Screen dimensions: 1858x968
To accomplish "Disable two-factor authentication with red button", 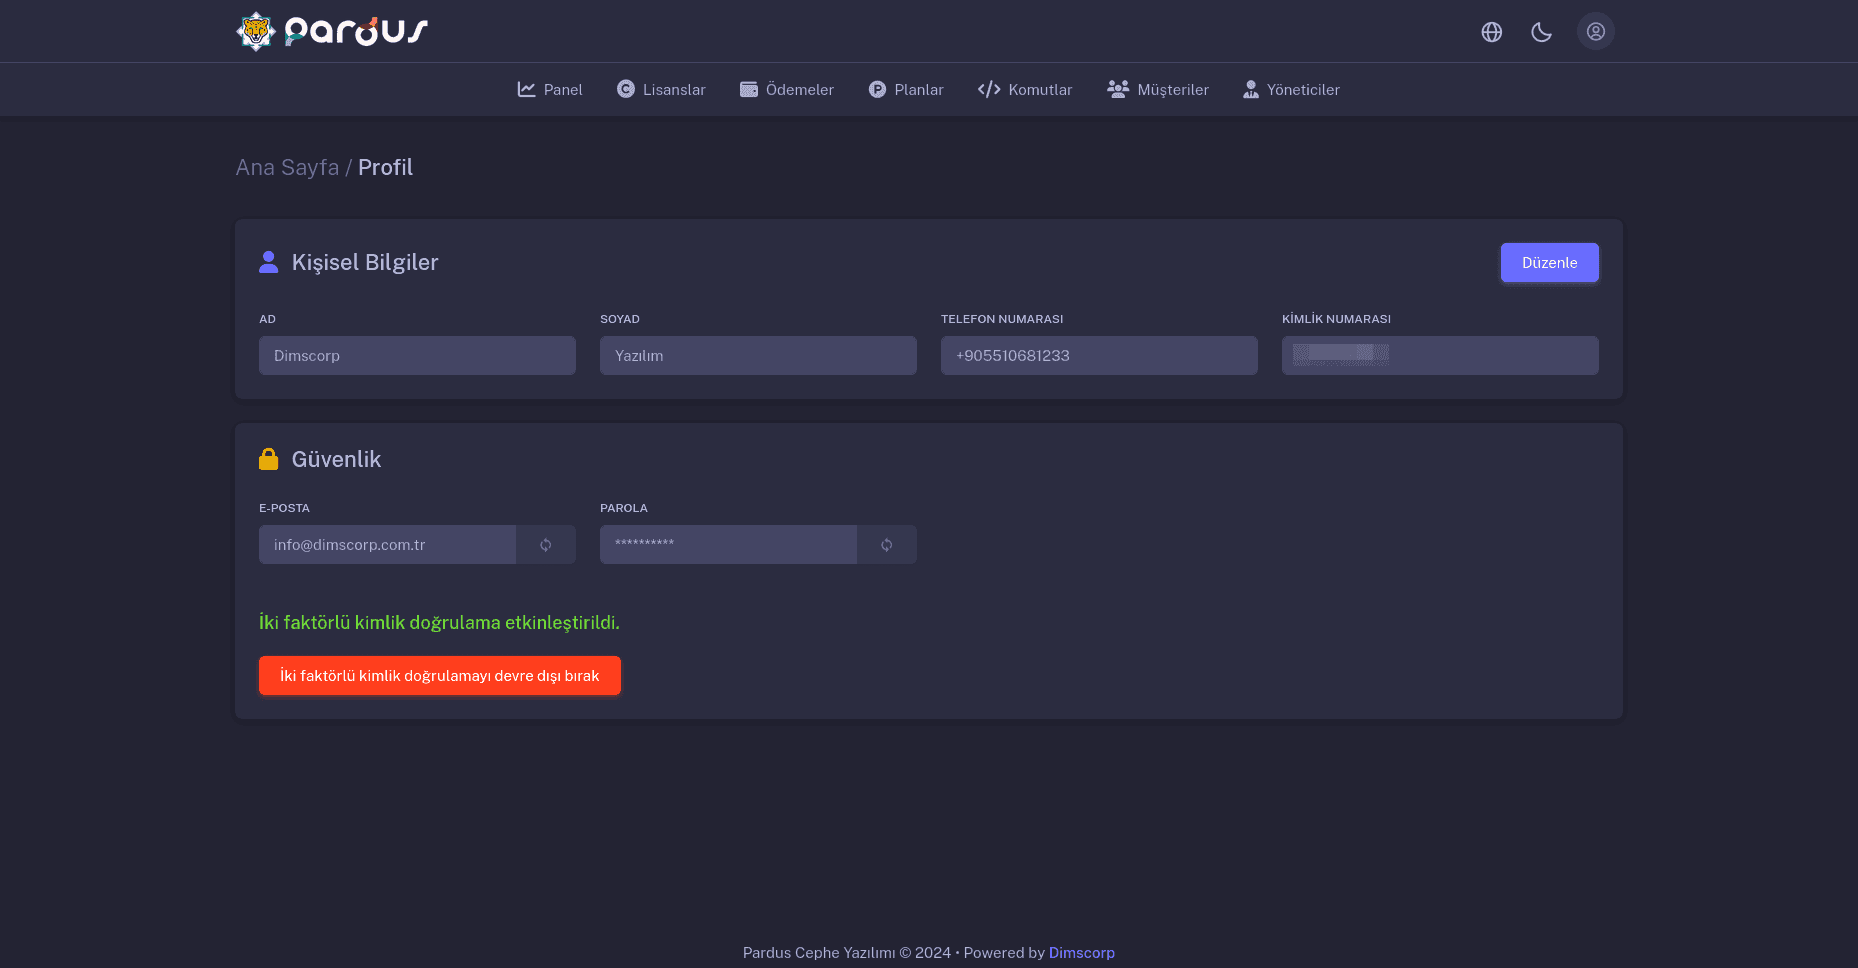I will coord(440,676).
